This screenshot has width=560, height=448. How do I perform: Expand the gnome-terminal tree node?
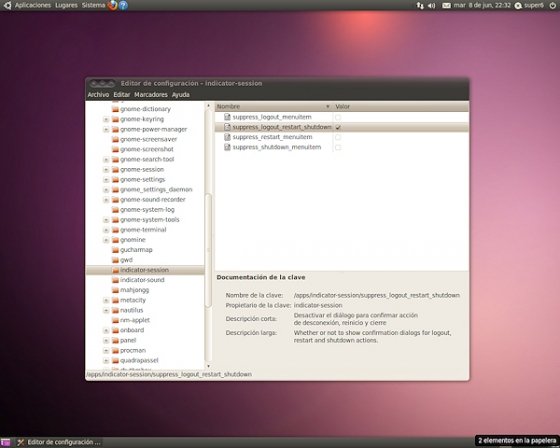coord(106,230)
